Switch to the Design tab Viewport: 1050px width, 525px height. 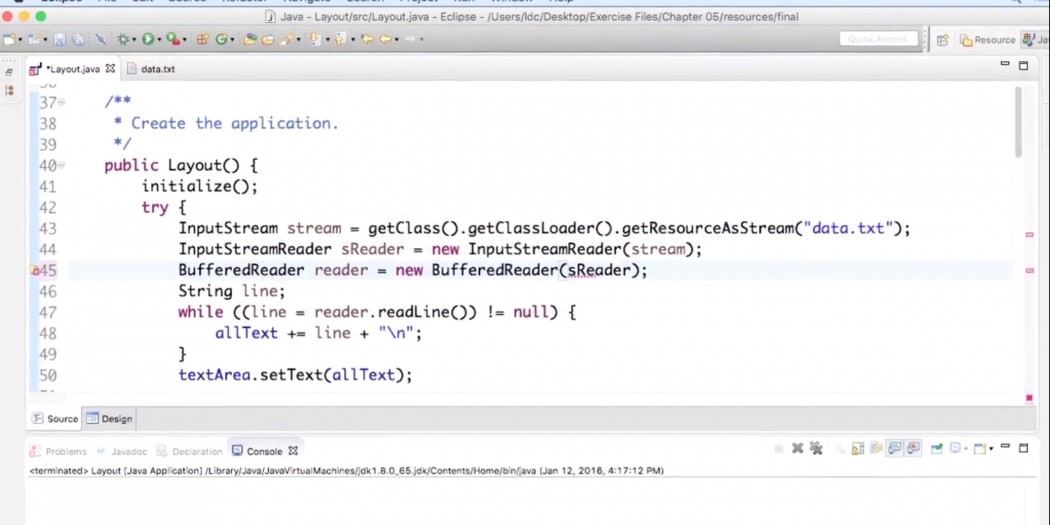click(109, 419)
